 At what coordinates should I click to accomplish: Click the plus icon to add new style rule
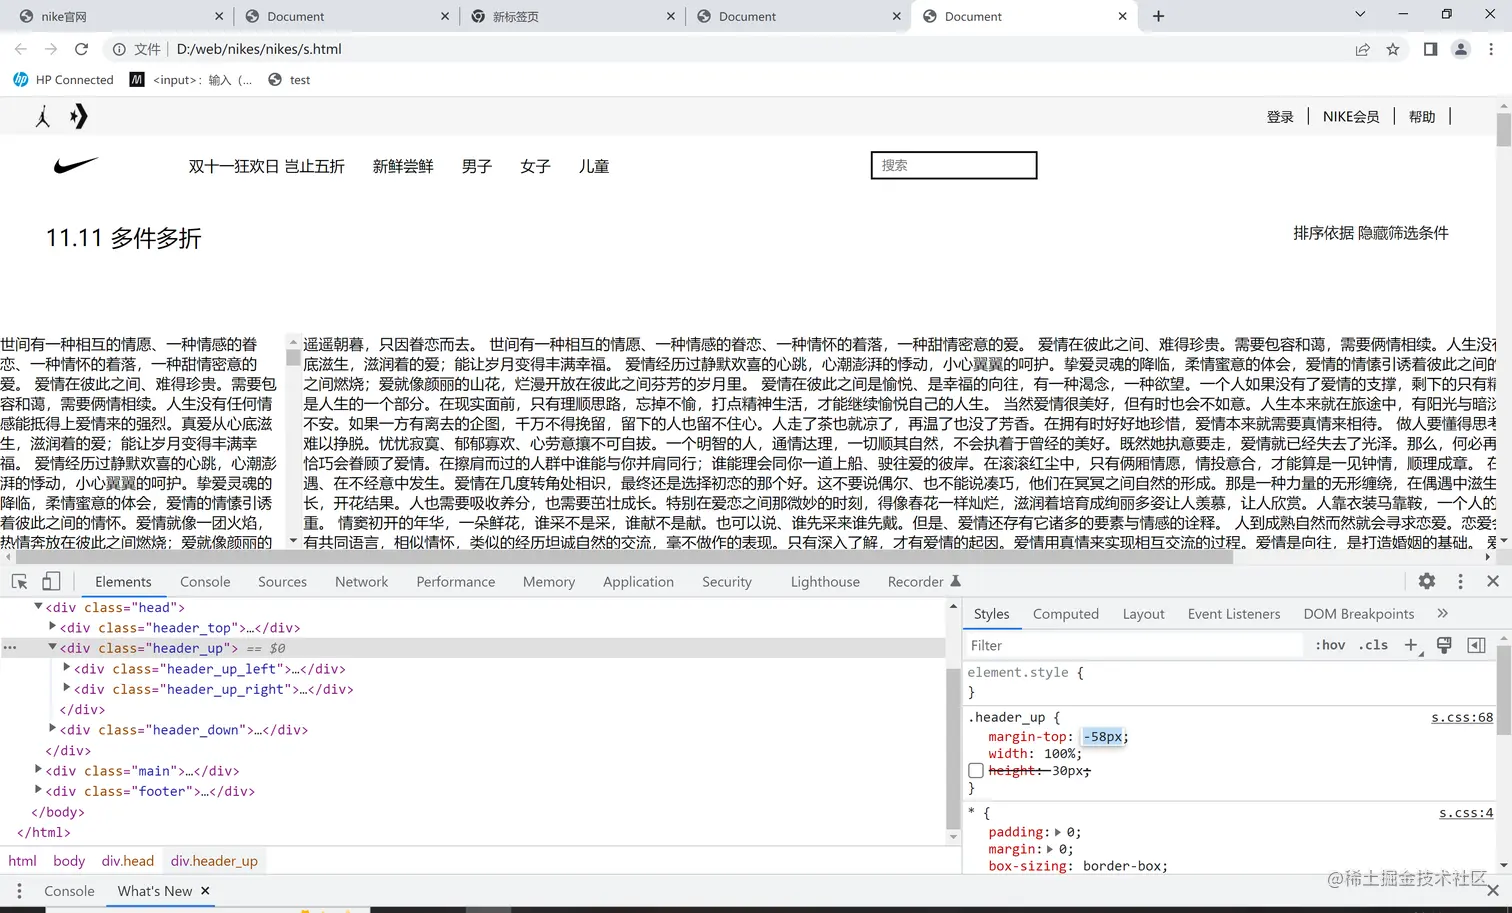pyautogui.click(x=1410, y=645)
